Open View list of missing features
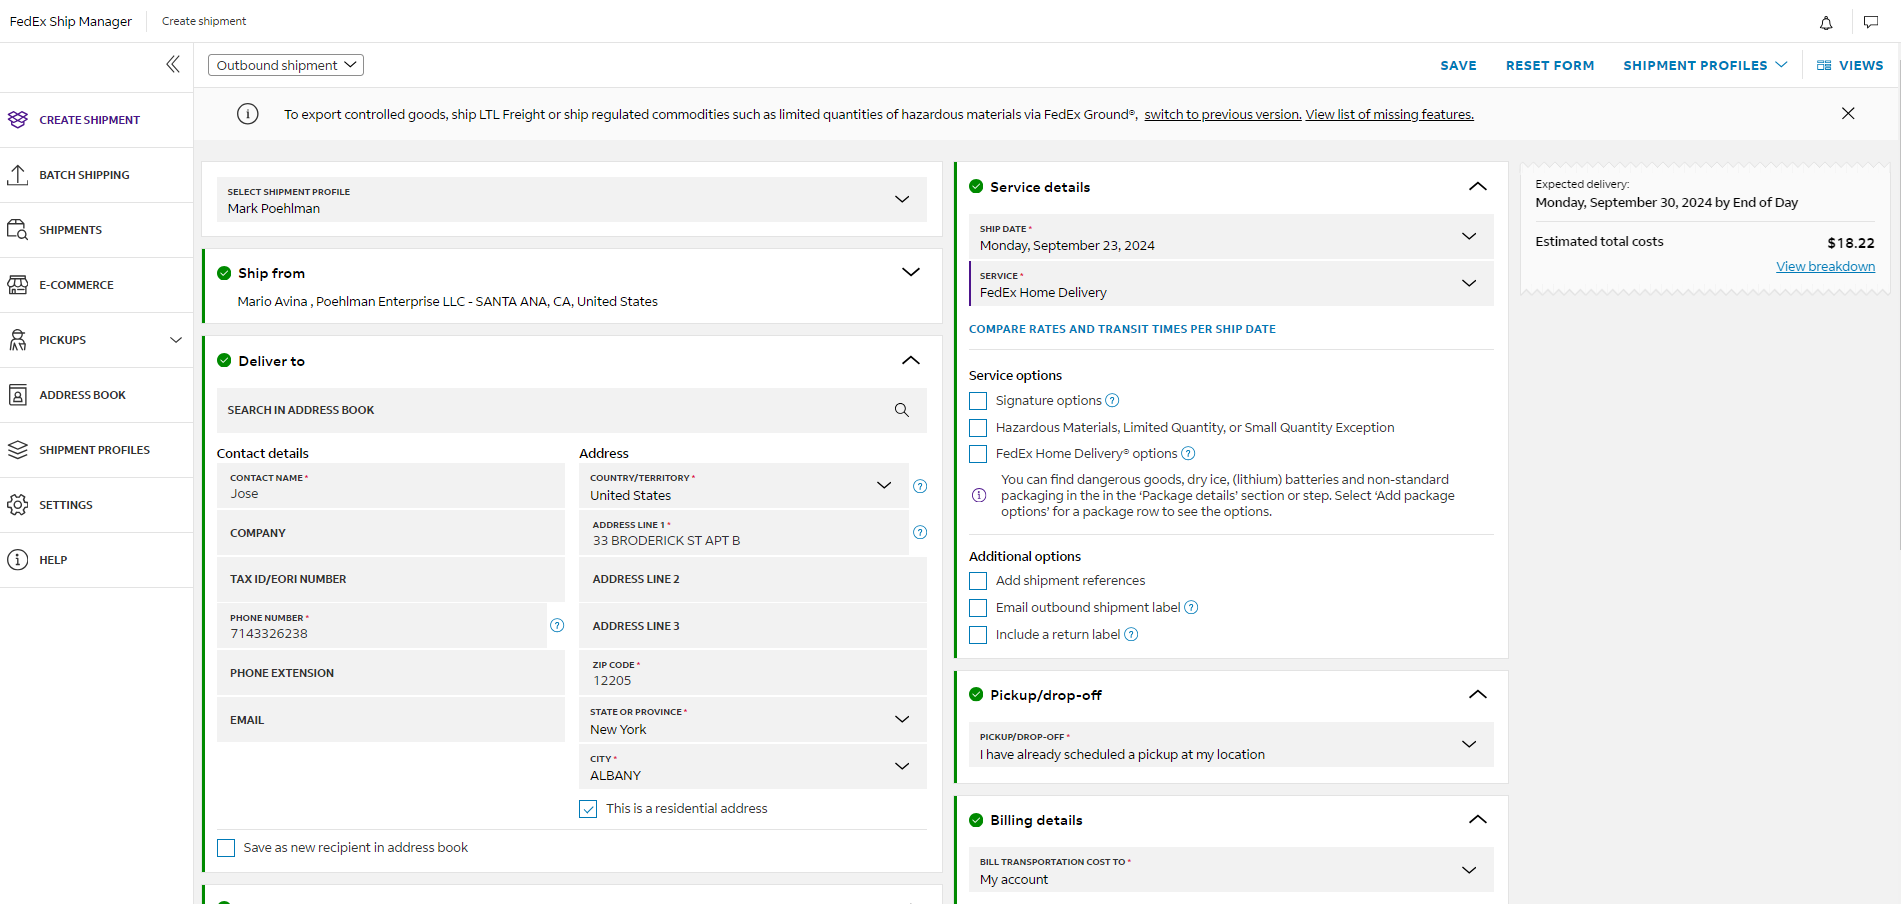1901x904 pixels. [x=1390, y=115]
